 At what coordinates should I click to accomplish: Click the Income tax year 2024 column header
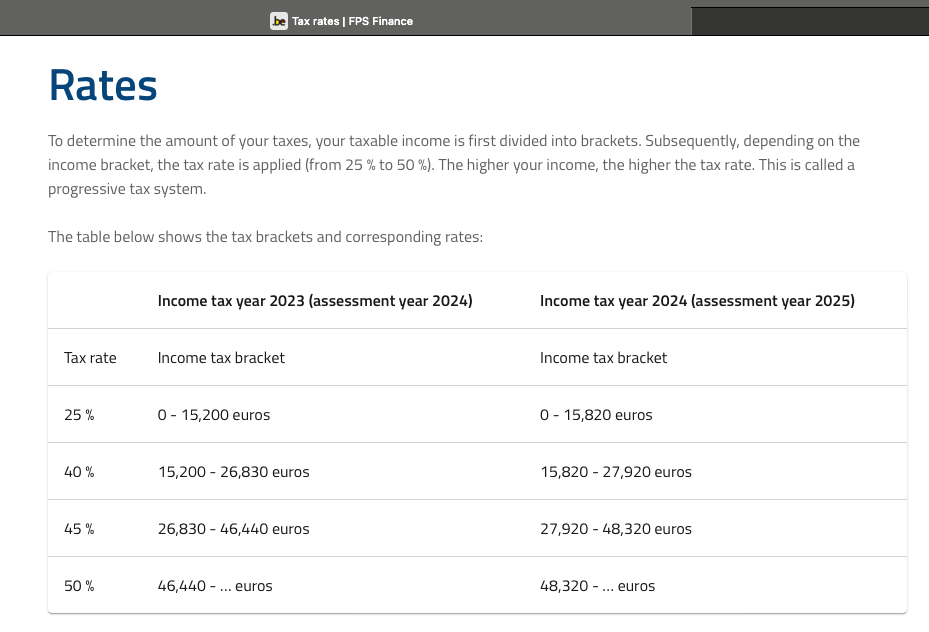coord(697,301)
